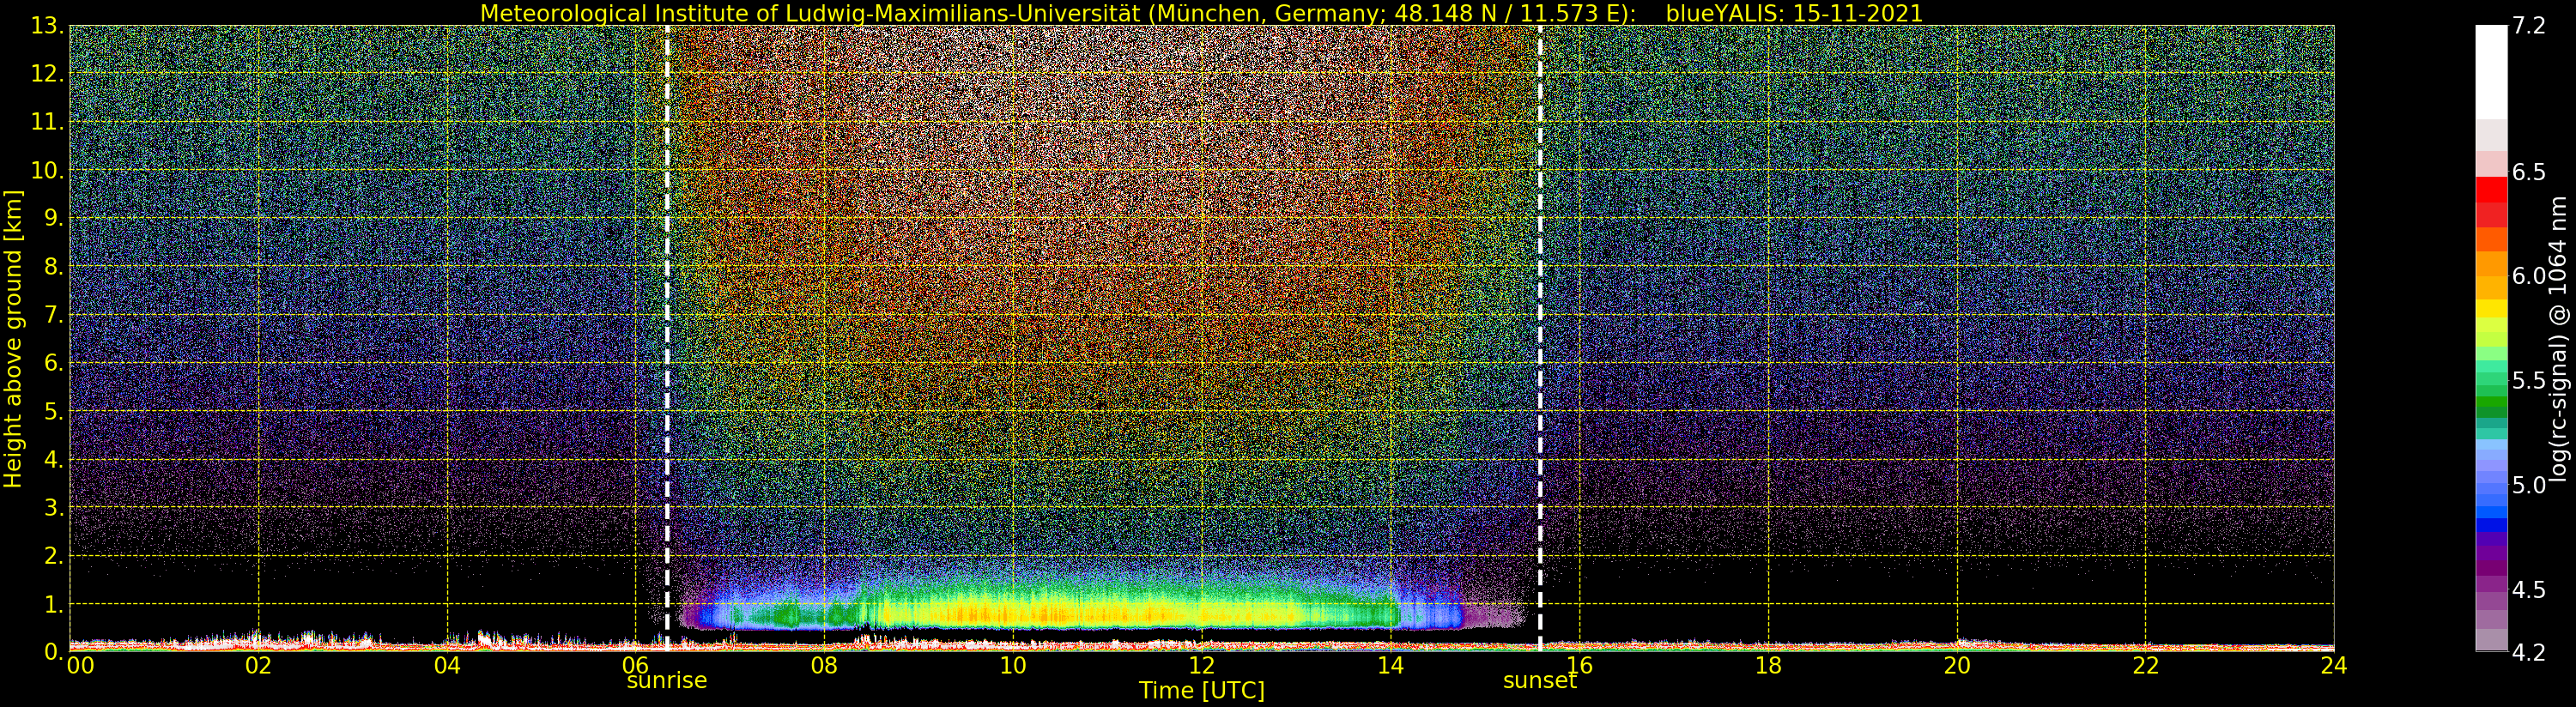
Task: Select the "blueYALIS: 15-11-2021" label
Action: tap(1794, 13)
